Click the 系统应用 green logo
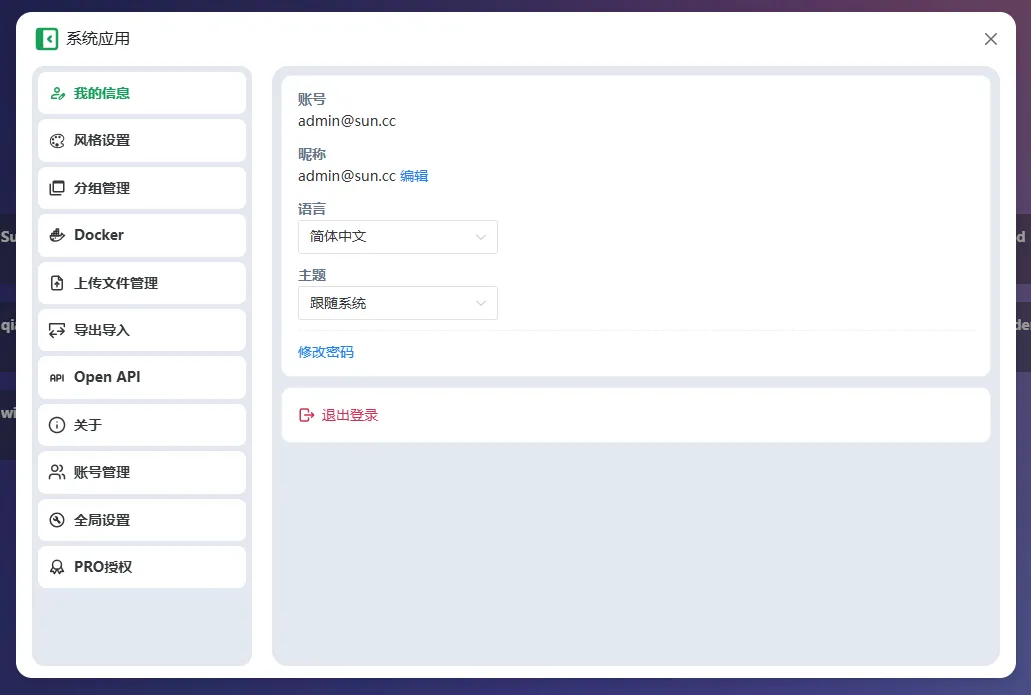The image size is (1031, 695). pos(45,38)
